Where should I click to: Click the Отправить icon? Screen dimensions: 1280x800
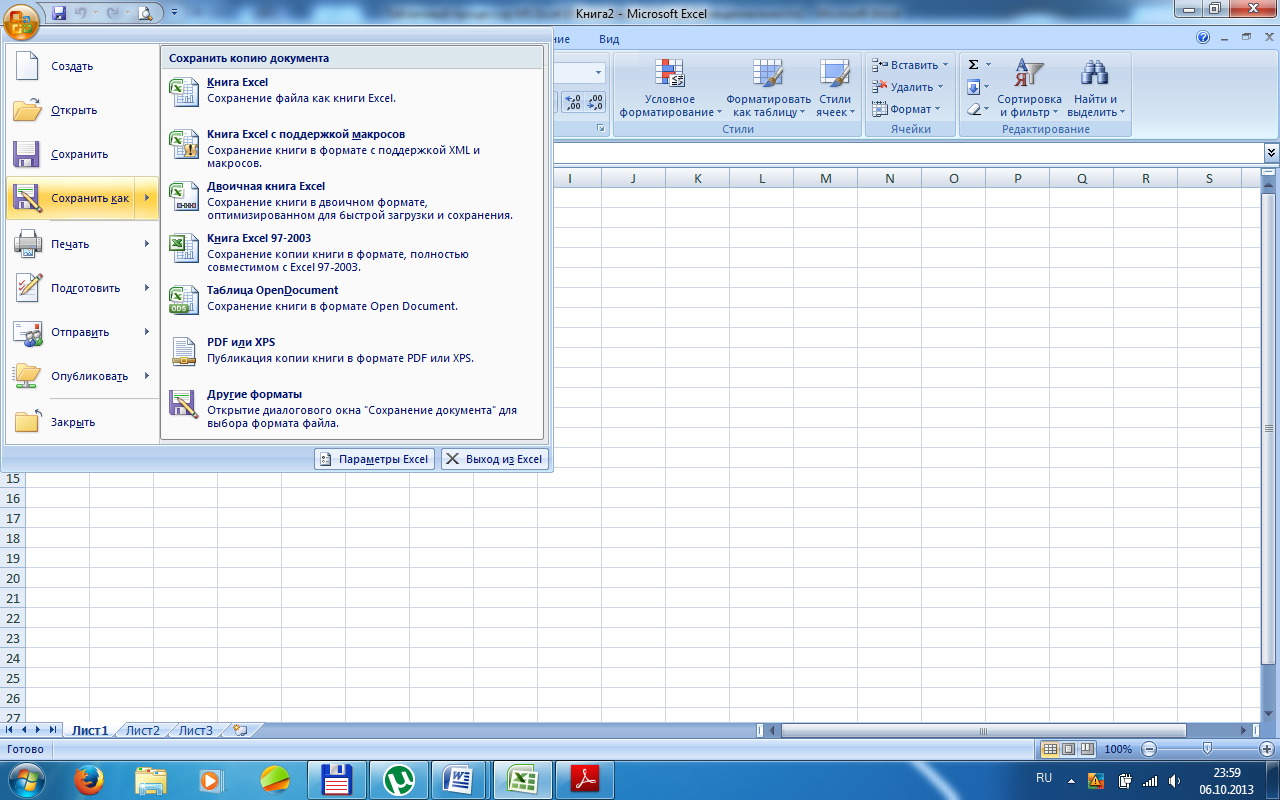click(x=27, y=332)
